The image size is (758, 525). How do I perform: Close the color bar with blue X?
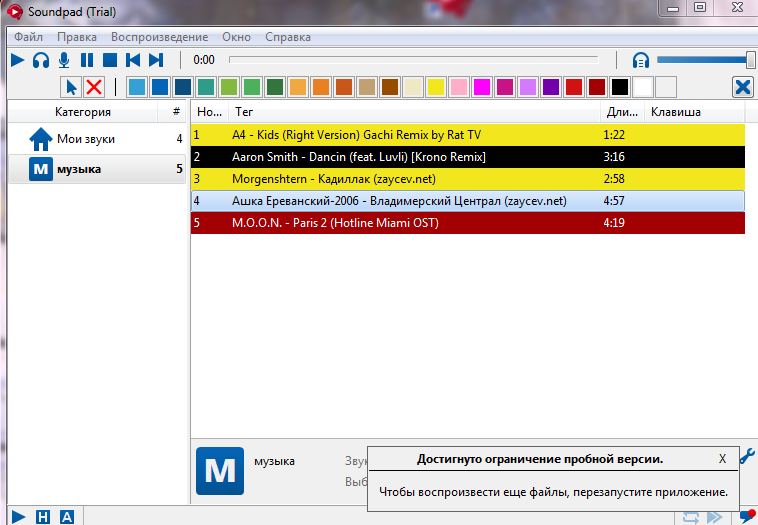(742, 87)
